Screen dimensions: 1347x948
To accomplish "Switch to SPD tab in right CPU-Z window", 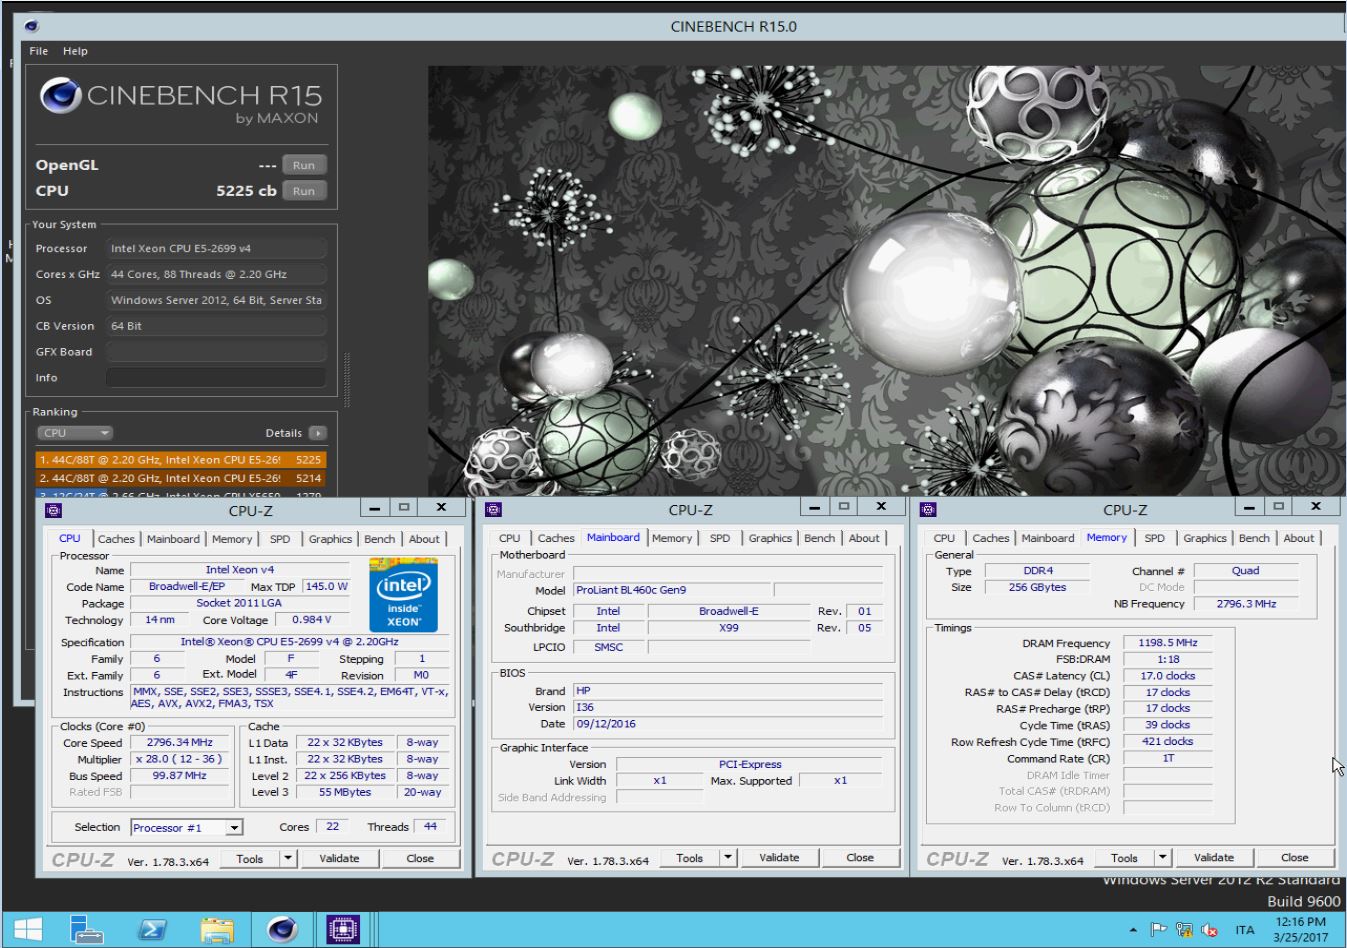I will (x=1155, y=538).
